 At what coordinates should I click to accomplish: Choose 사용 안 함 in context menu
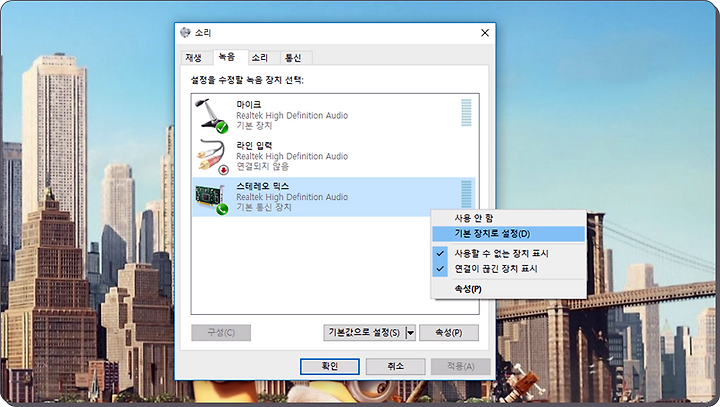tap(508, 218)
